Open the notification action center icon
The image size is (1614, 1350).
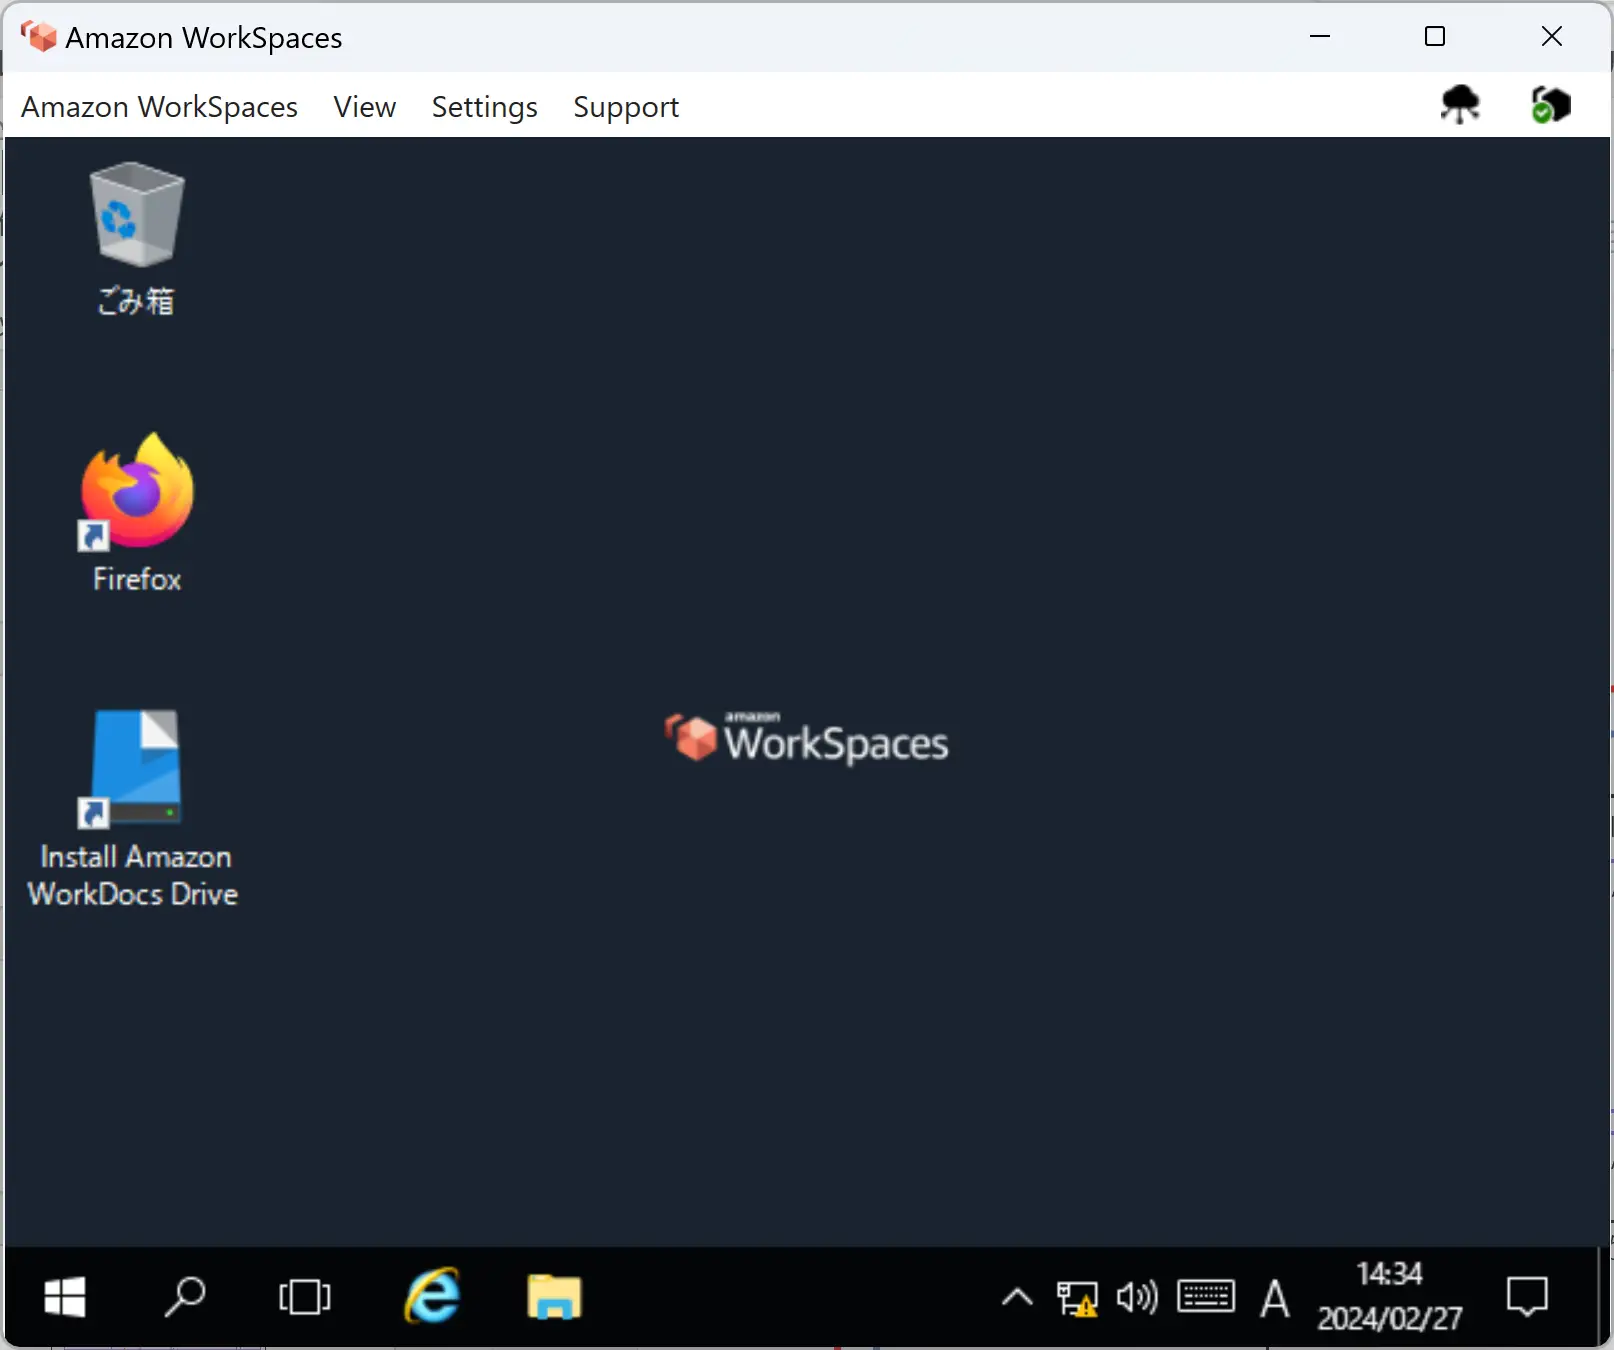click(1527, 1298)
